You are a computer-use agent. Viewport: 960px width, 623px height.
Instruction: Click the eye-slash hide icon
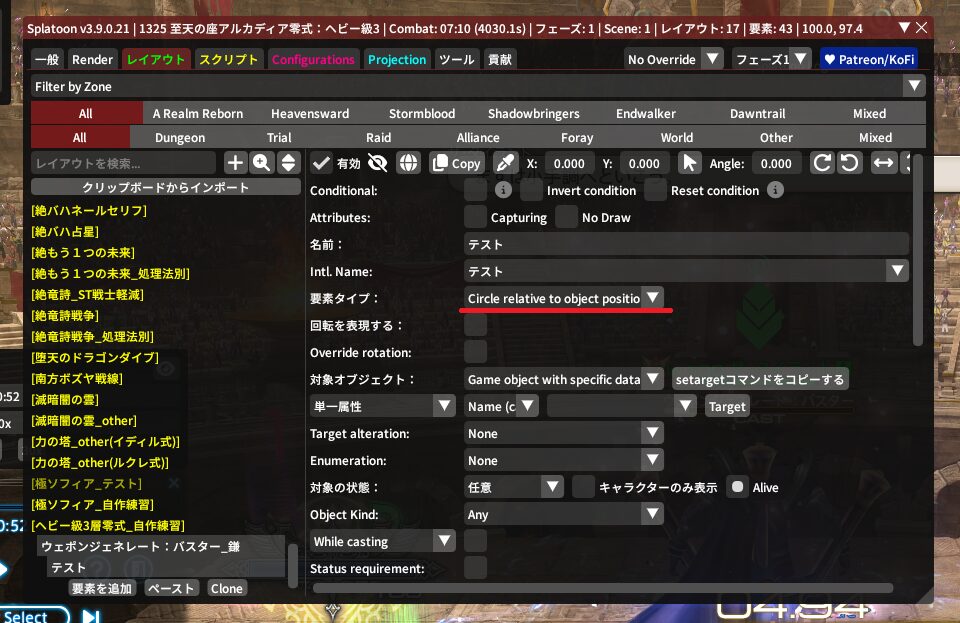point(377,163)
